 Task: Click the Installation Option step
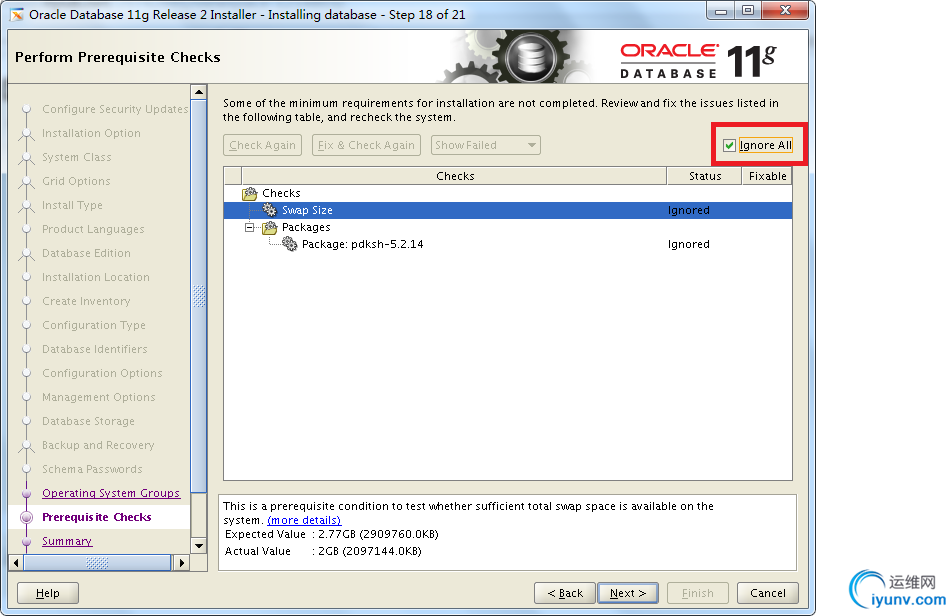coord(91,133)
